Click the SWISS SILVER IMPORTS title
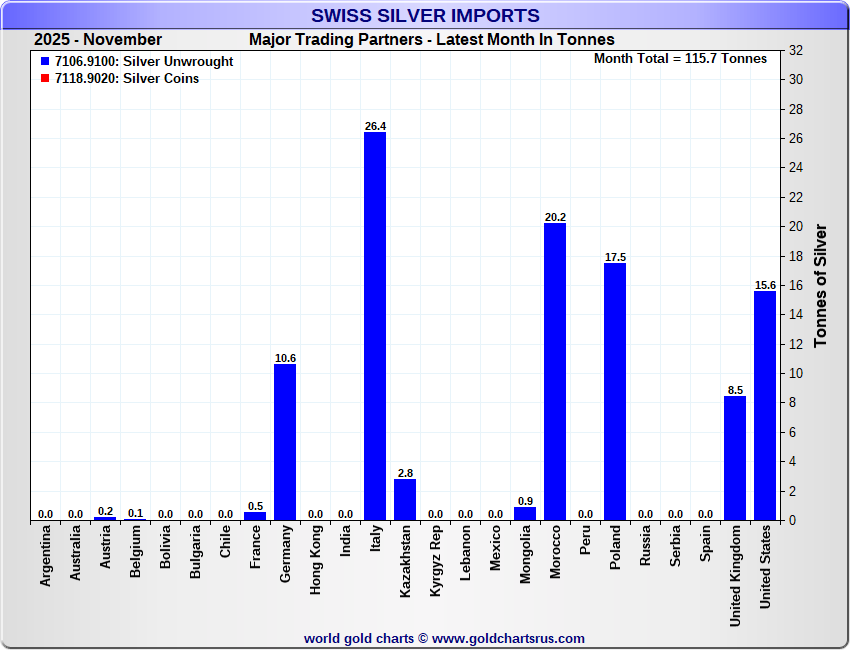The height and width of the screenshot is (650, 850). click(x=425, y=15)
